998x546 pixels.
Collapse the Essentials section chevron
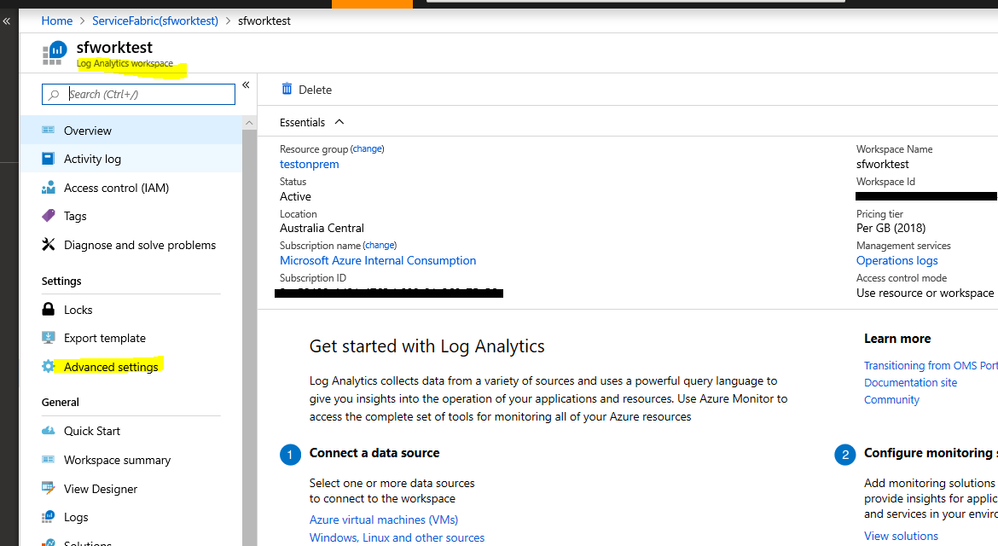pyautogui.click(x=339, y=122)
